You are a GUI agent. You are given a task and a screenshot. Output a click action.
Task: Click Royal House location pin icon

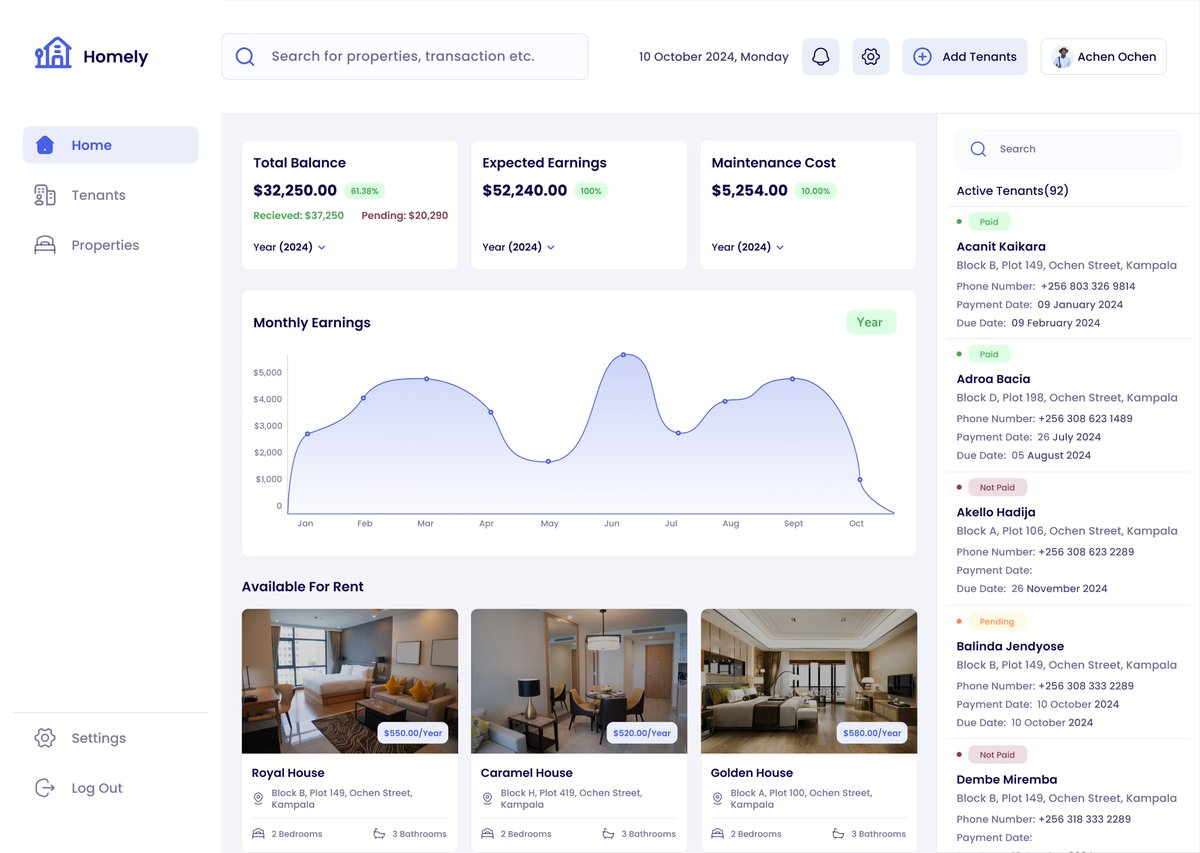coord(258,799)
